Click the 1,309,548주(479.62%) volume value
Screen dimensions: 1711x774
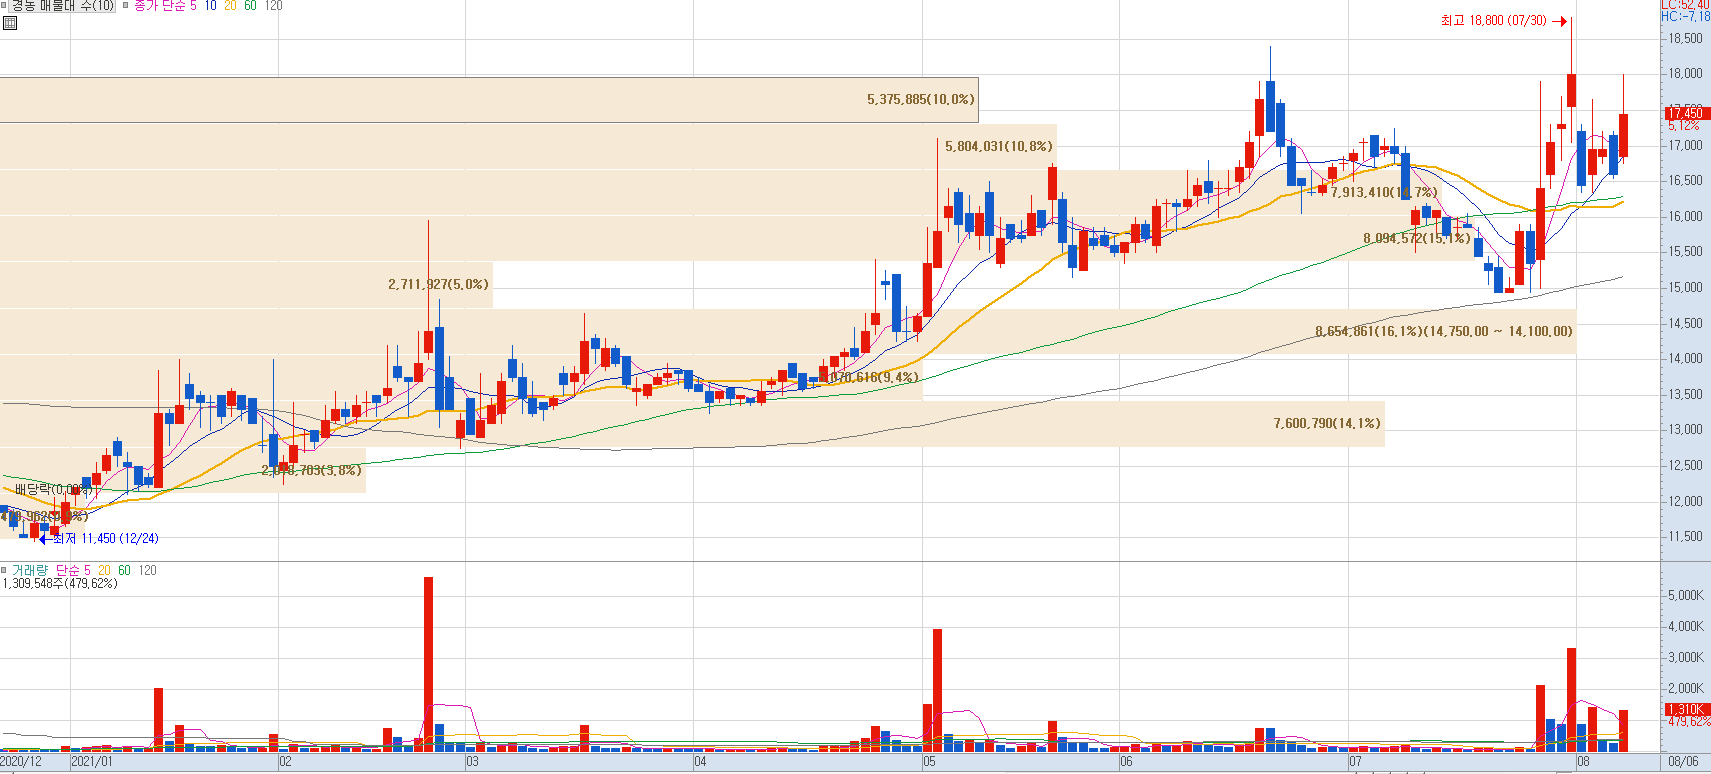click(x=60, y=583)
